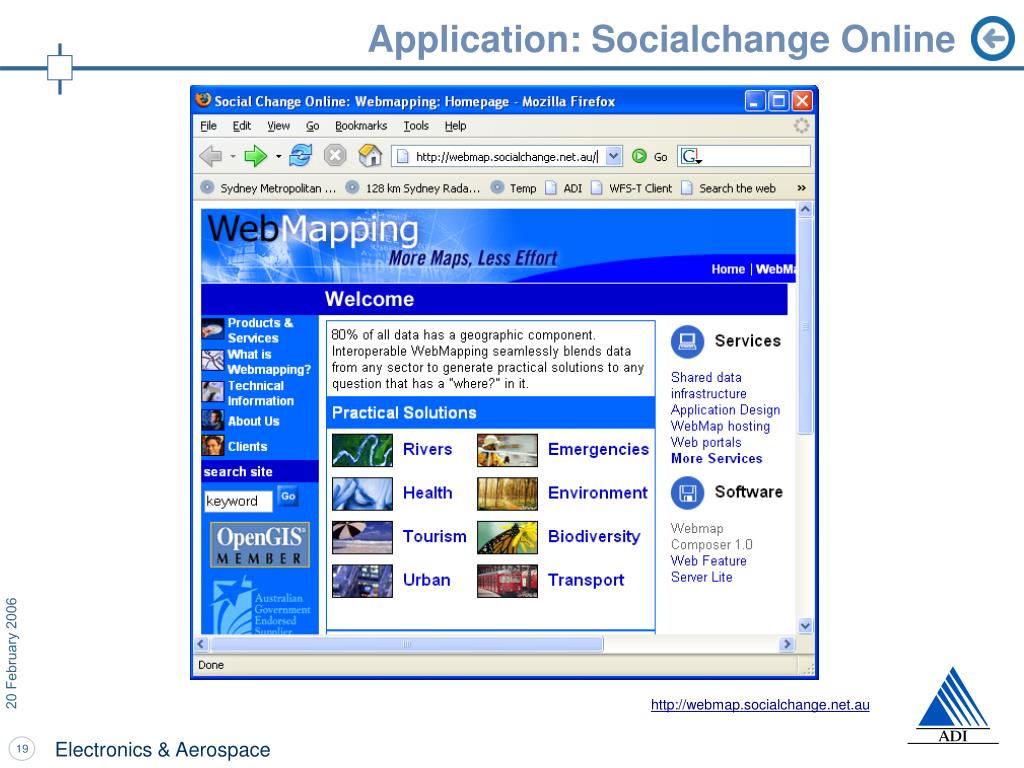Click the OpenGIS Member badge
Image resolution: width=1024 pixels, height=768 pixels.
tap(260, 545)
